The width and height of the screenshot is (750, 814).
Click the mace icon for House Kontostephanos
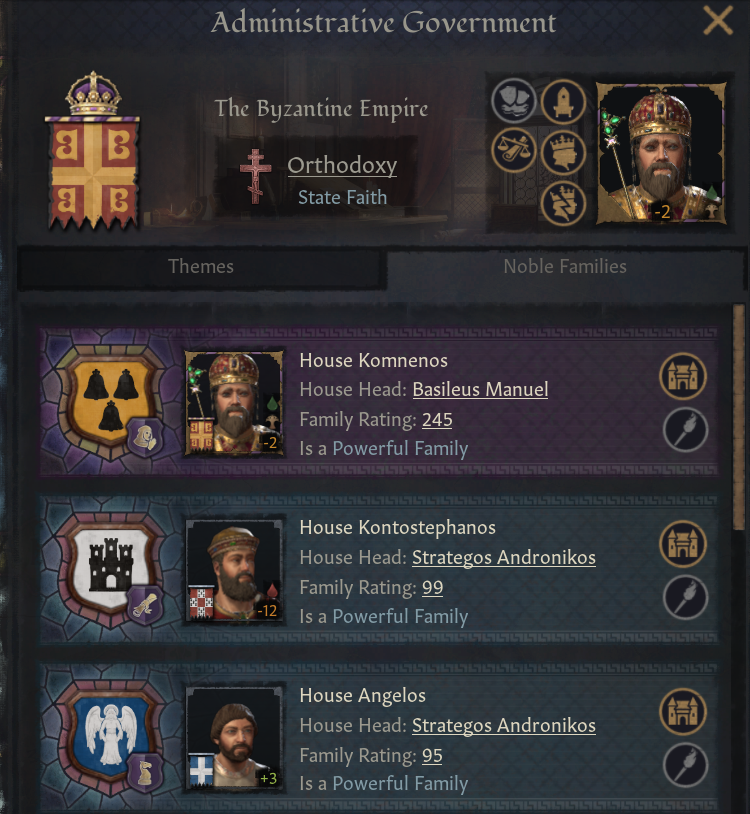(684, 598)
